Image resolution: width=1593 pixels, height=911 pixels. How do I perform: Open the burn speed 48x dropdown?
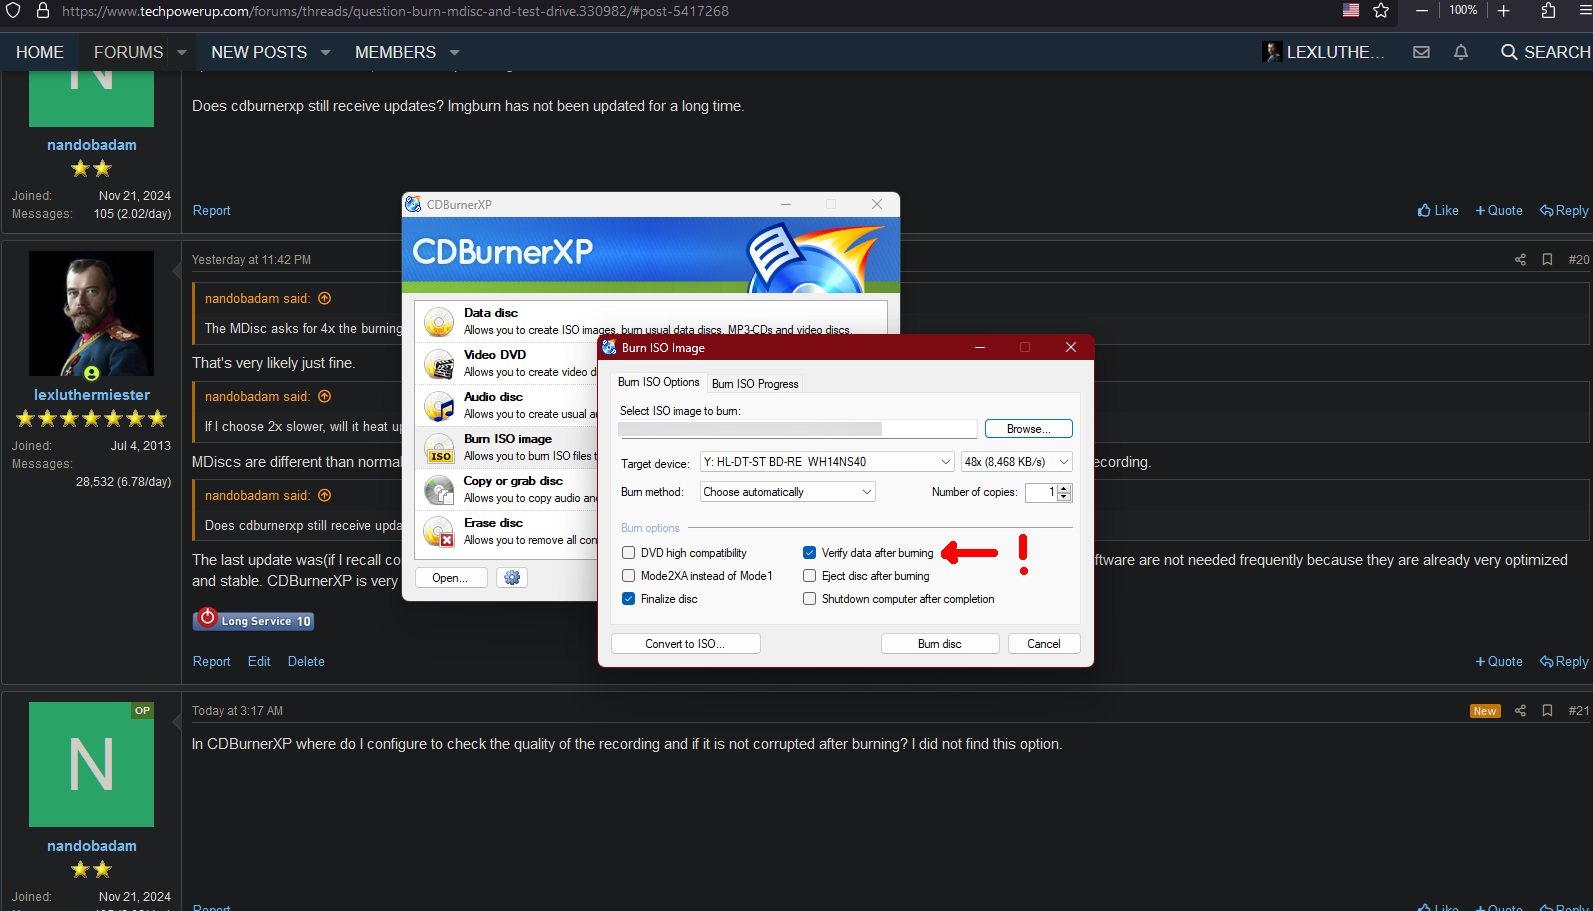(1017, 462)
